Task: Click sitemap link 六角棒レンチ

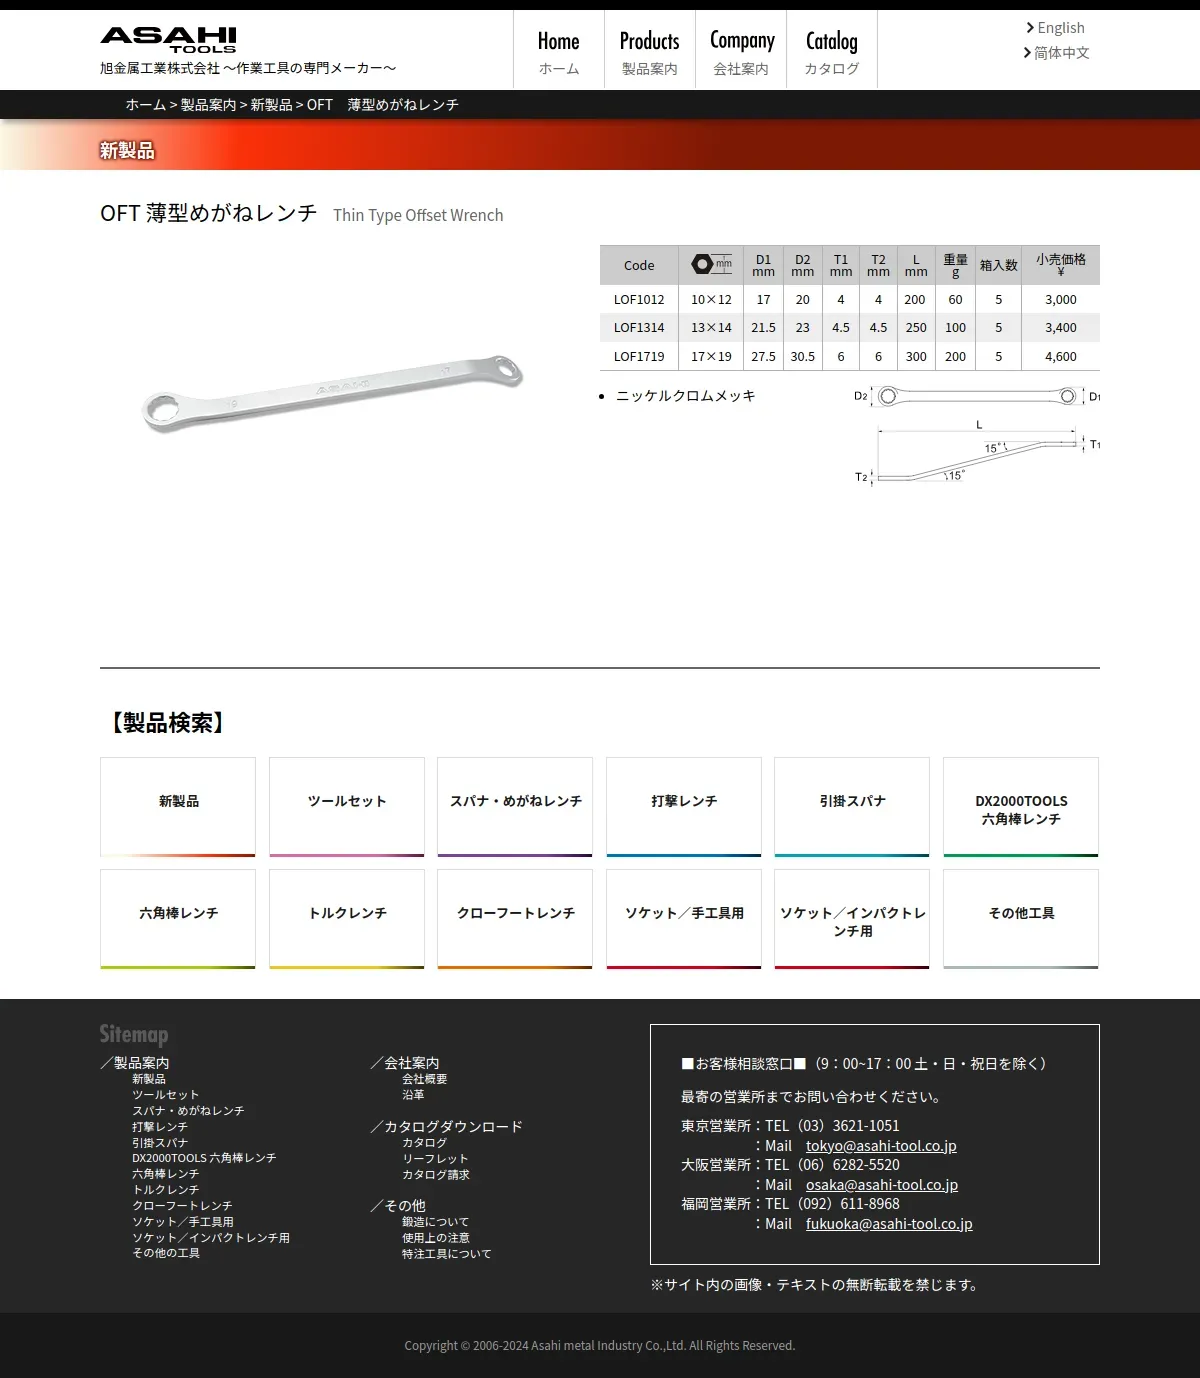Action: click(x=166, y=1174)
